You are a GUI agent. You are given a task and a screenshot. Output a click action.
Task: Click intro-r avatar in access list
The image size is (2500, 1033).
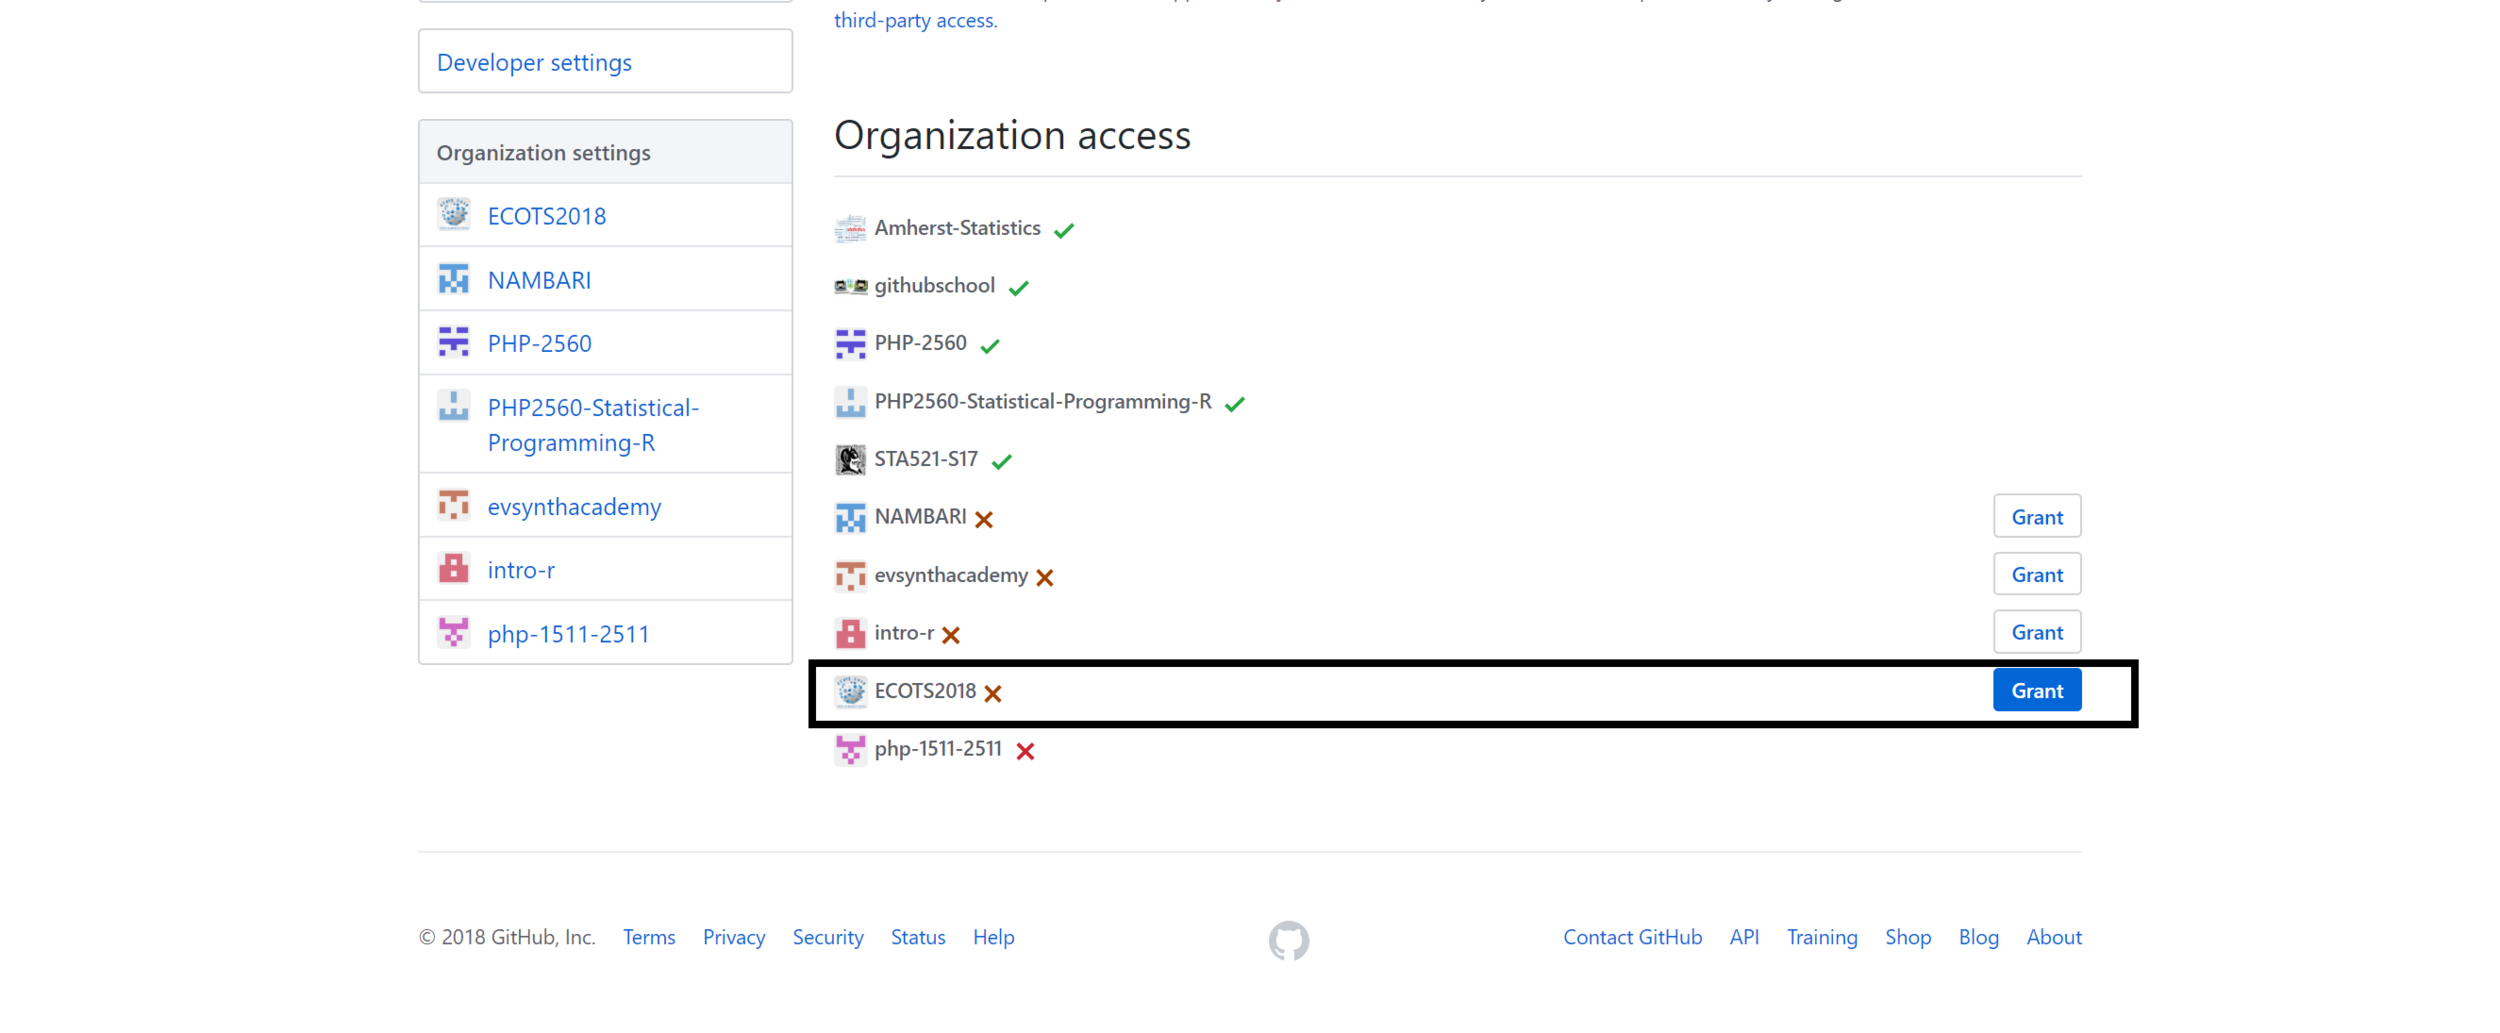click(850, 634)
